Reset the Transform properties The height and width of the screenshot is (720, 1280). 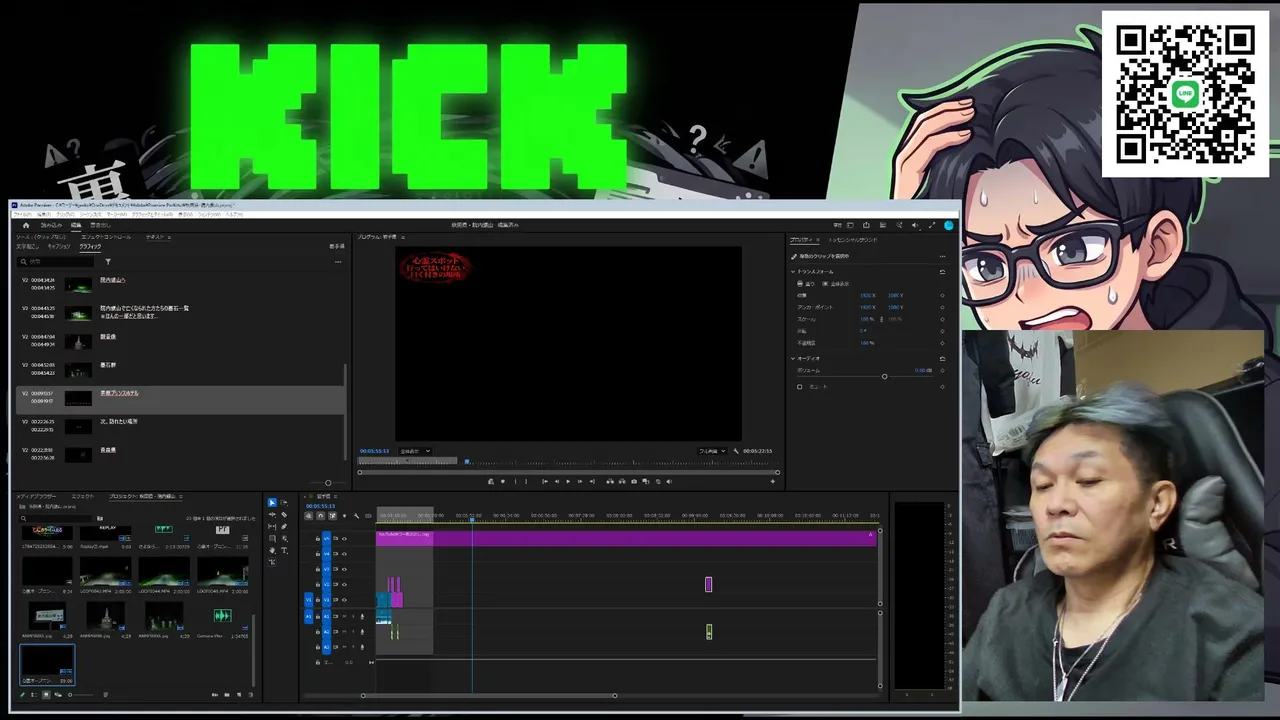pyautogui.click(x=942, y=272)
